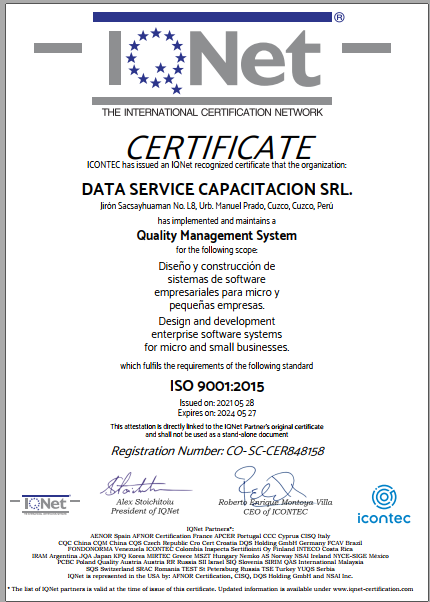Click 'IQNet Partners*:' heading
The height and width of the screenshot is (602, 430).
tap(210, 529)
